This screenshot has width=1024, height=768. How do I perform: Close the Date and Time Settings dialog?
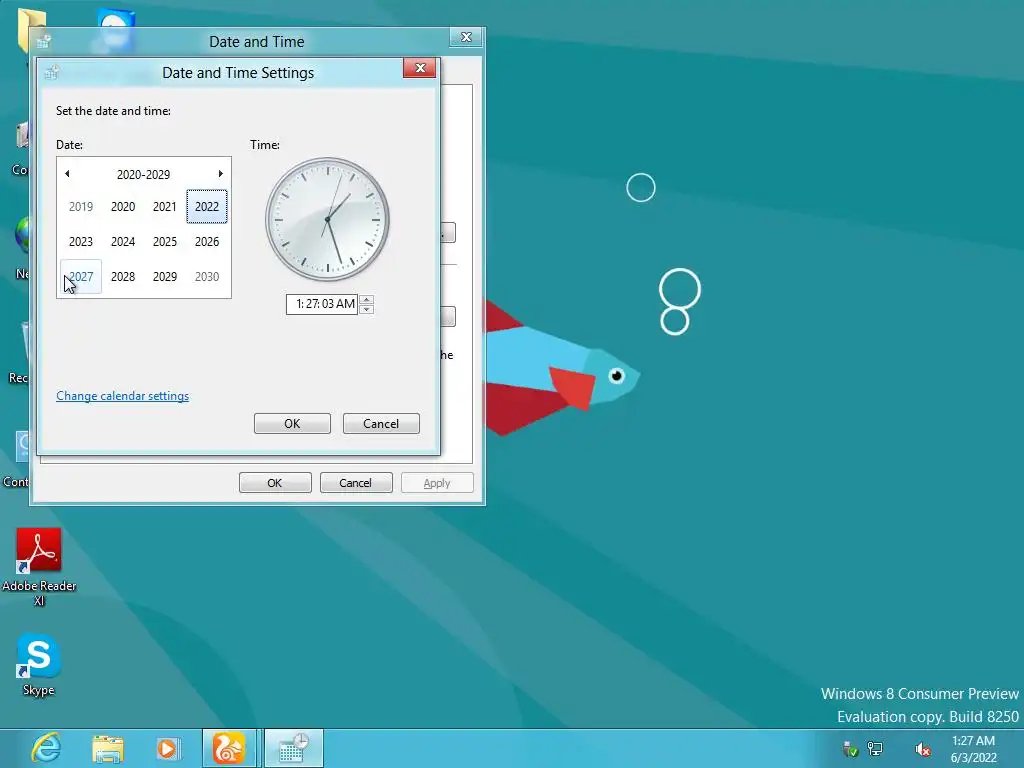pyautogui.click(x=419, y=68)
